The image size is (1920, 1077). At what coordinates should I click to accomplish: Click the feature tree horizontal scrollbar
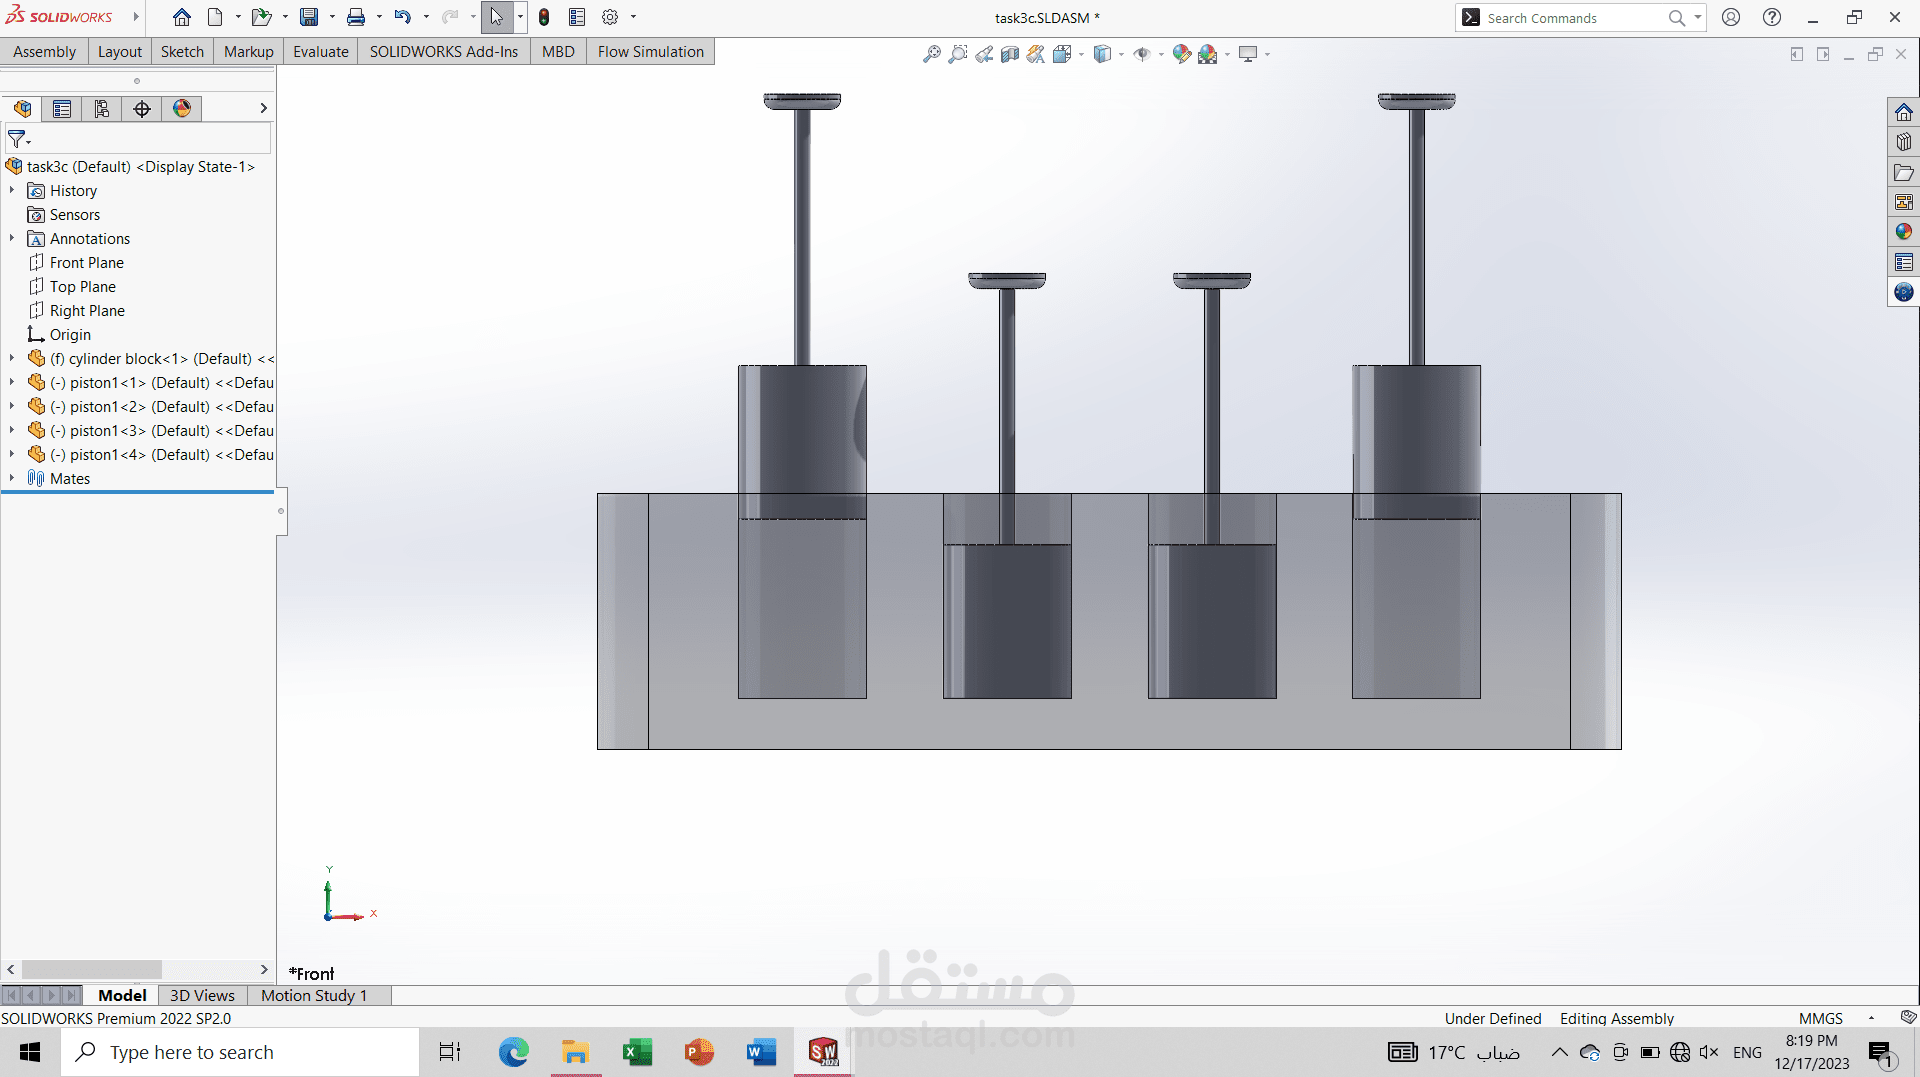pyautogui.click(x=92, y=969)
